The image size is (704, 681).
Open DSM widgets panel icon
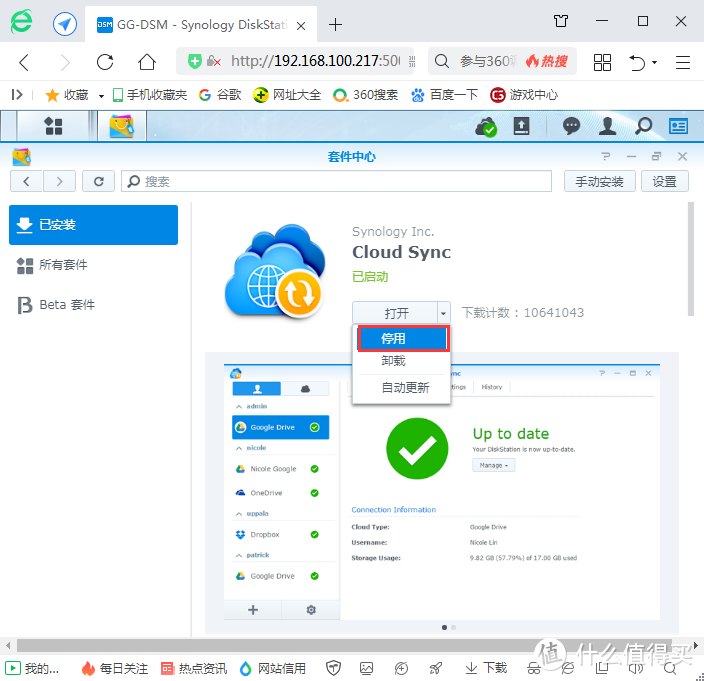(678, 126)
